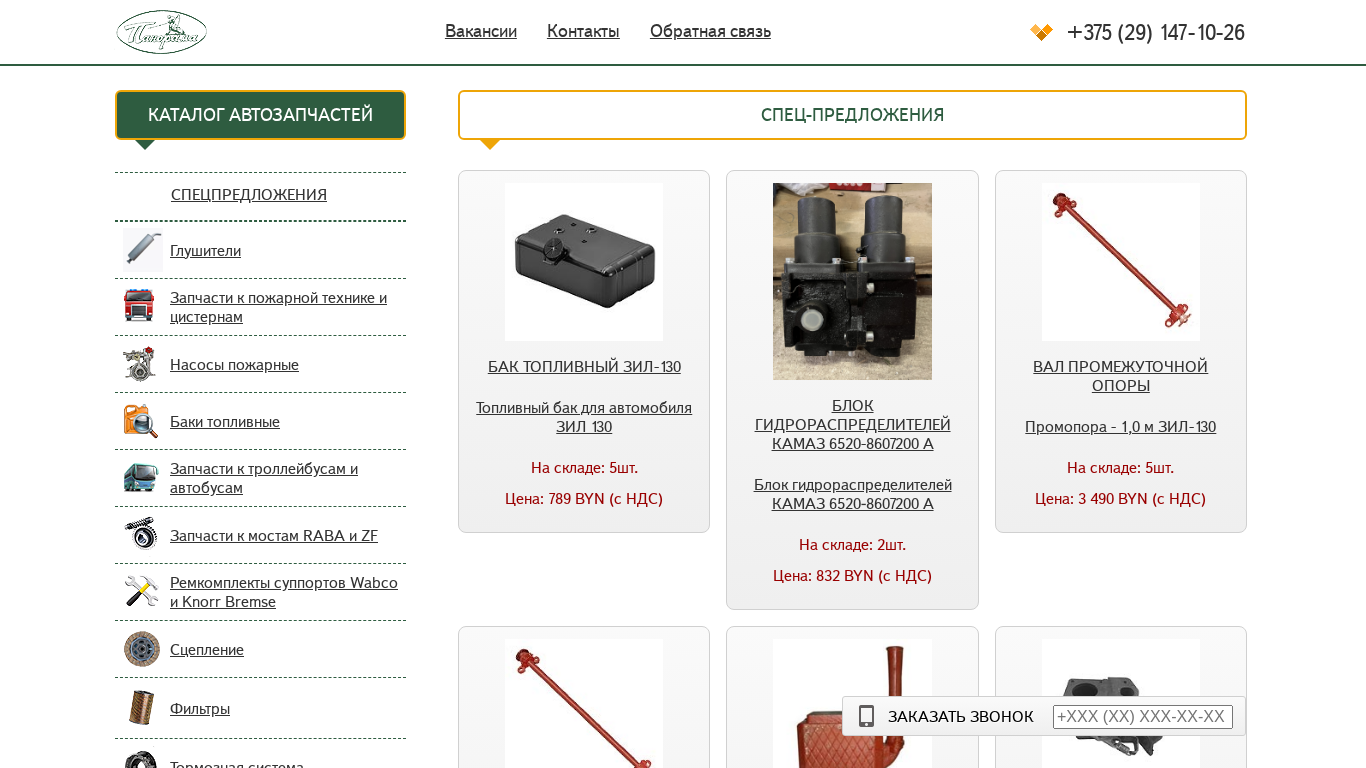The image size is (1366, 768).
Task: Open the Бак топливный ЗИЛ-130 title link
Action: tap(584, 366)
